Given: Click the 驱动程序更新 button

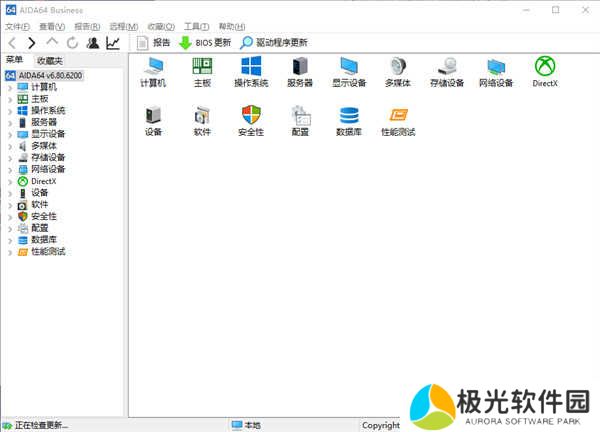Looking at the screenshot, I should tap(273, 43).
